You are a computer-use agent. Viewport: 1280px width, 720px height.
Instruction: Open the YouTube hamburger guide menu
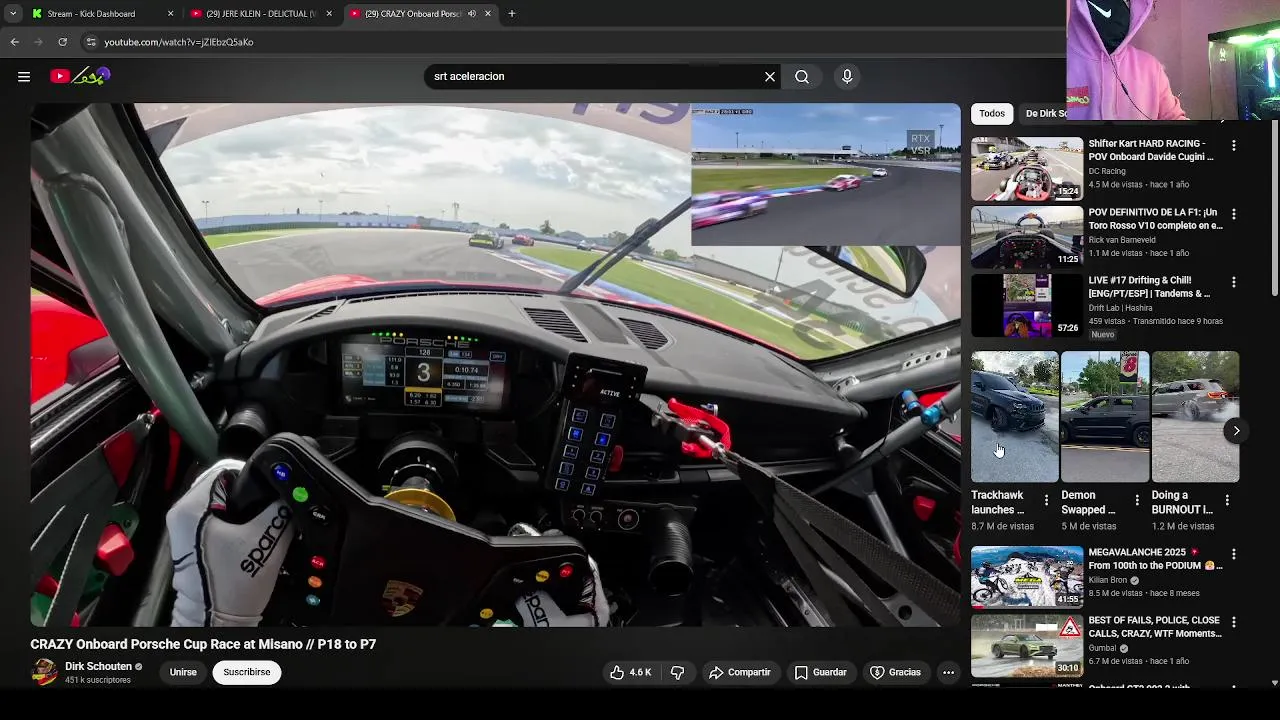coord(24,76)
